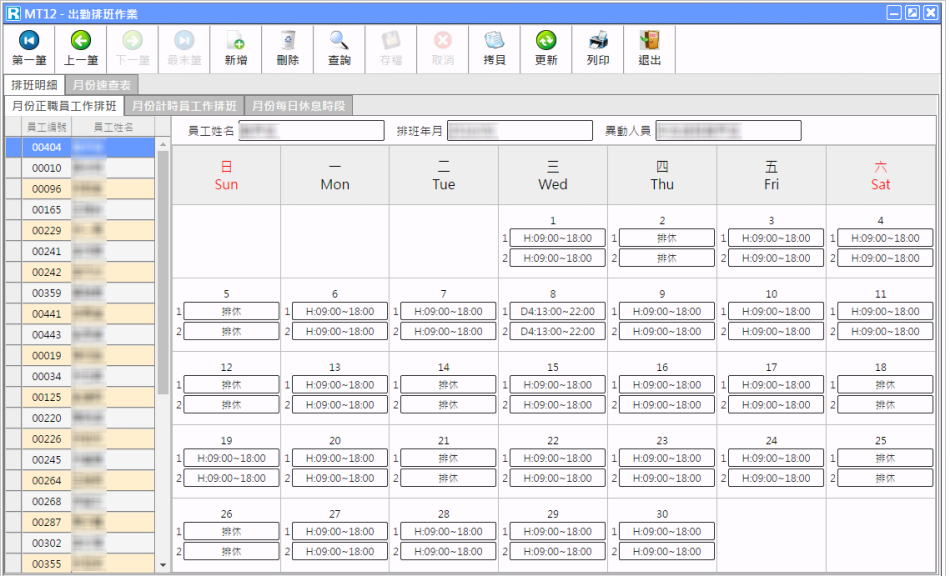Click the 下一筆 next record icon
This screenshot has width=950, height=576.
click(x=132, y=41)
